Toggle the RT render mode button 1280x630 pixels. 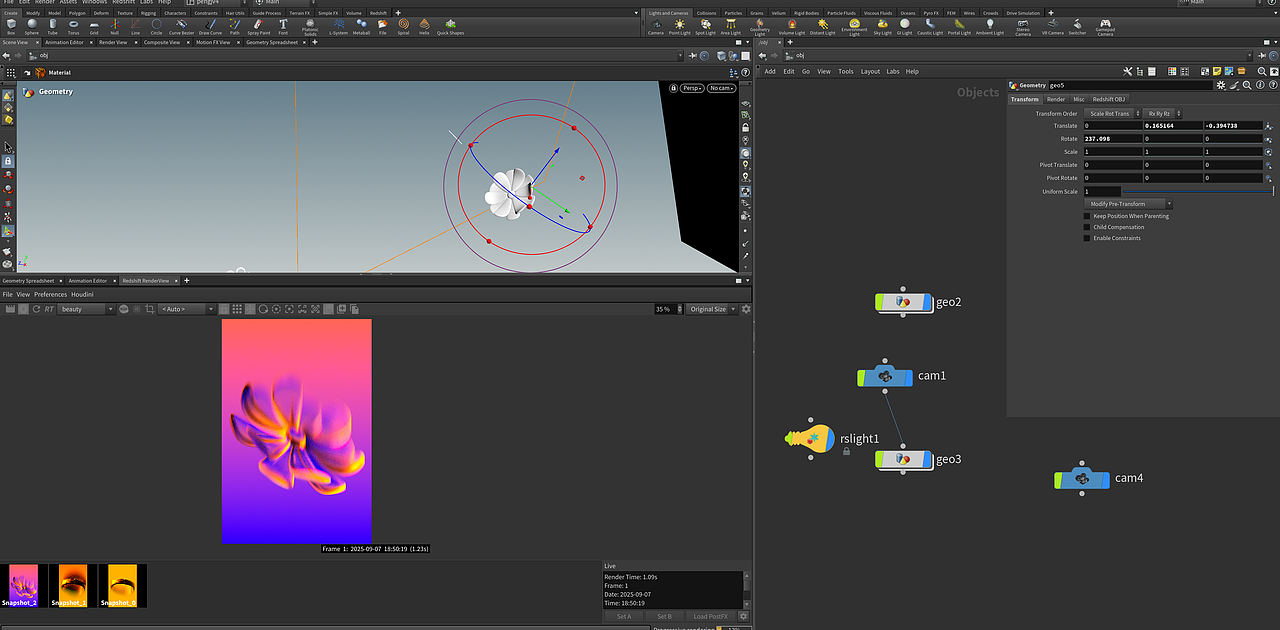49,309
